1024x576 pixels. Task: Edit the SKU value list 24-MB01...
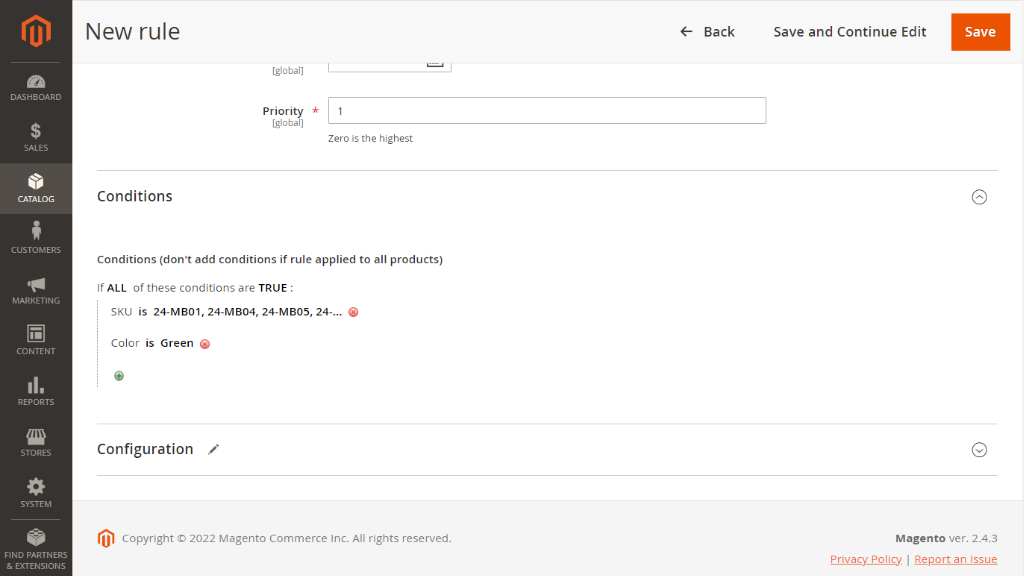pyautogui.click(x=248, y=312)
